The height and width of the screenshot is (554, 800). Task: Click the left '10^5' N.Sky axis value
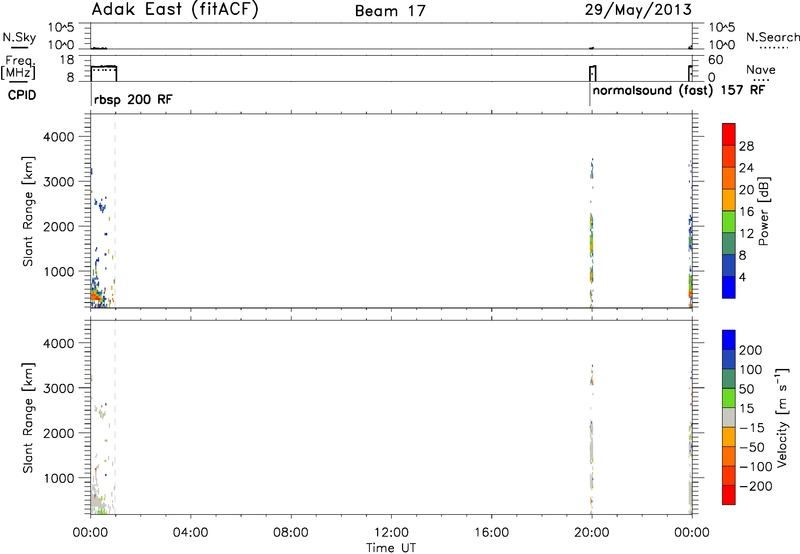pos(61,27)
